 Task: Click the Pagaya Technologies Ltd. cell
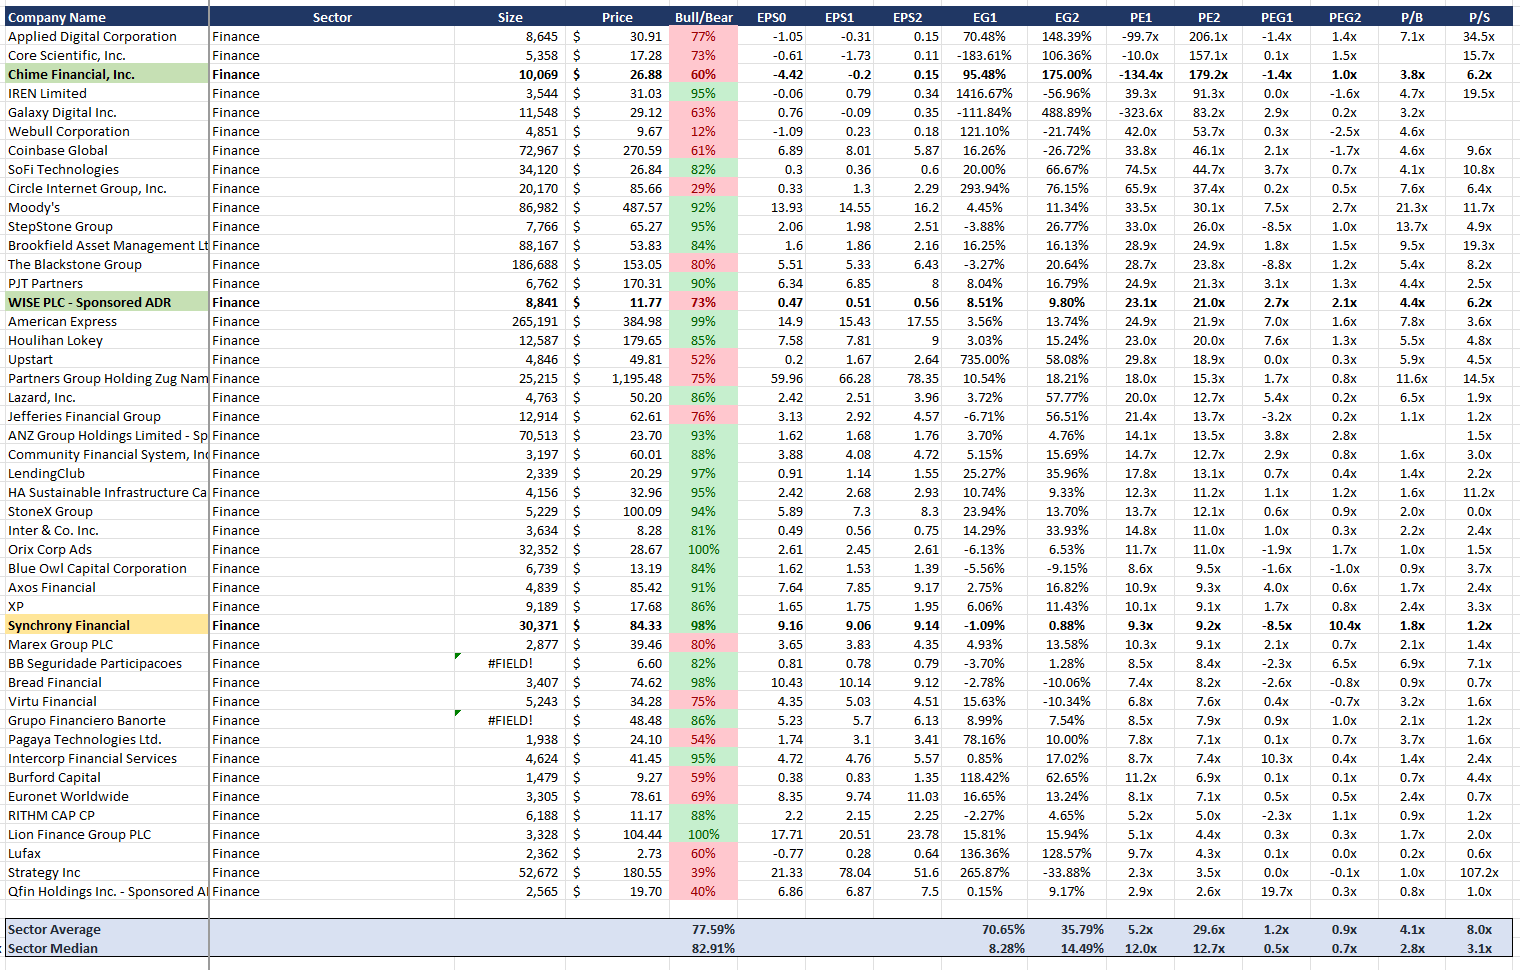(x=106, y=739)
